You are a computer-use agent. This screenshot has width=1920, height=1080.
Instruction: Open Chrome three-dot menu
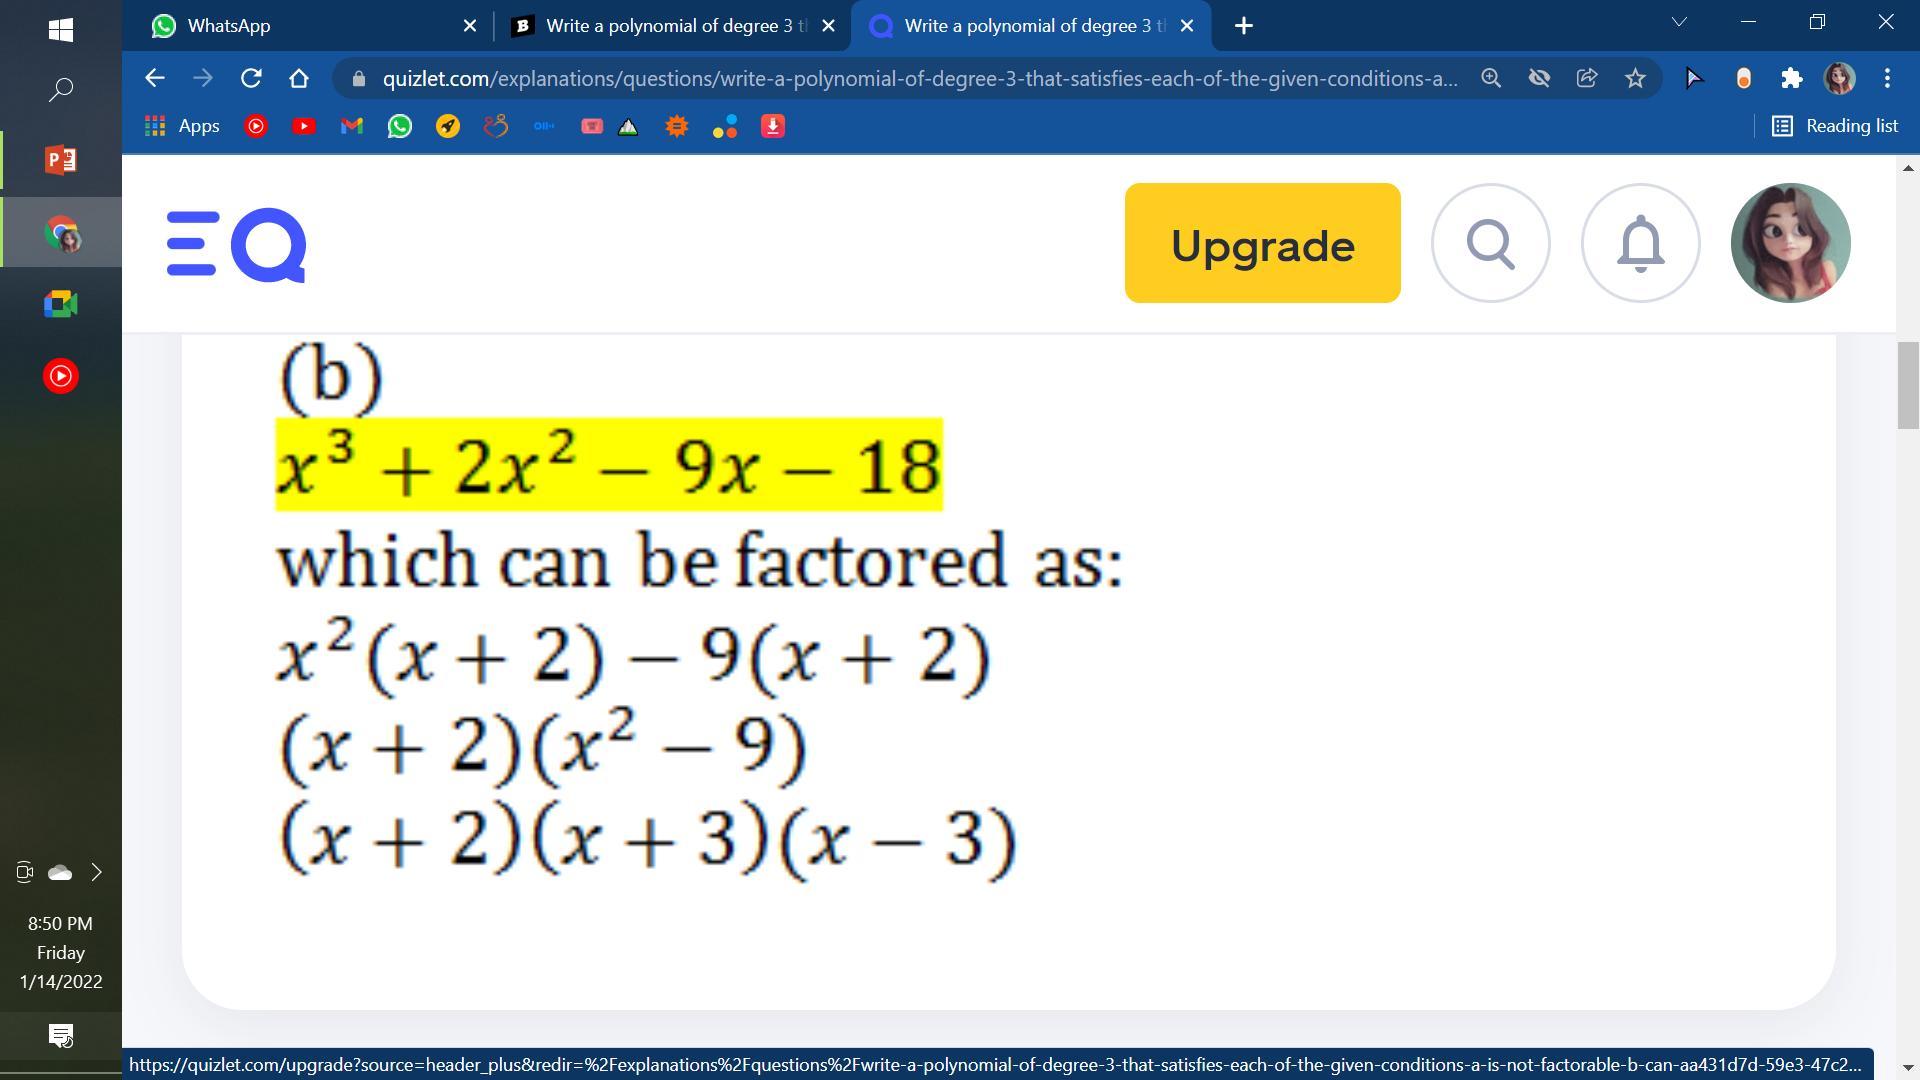coord(1887,78)
